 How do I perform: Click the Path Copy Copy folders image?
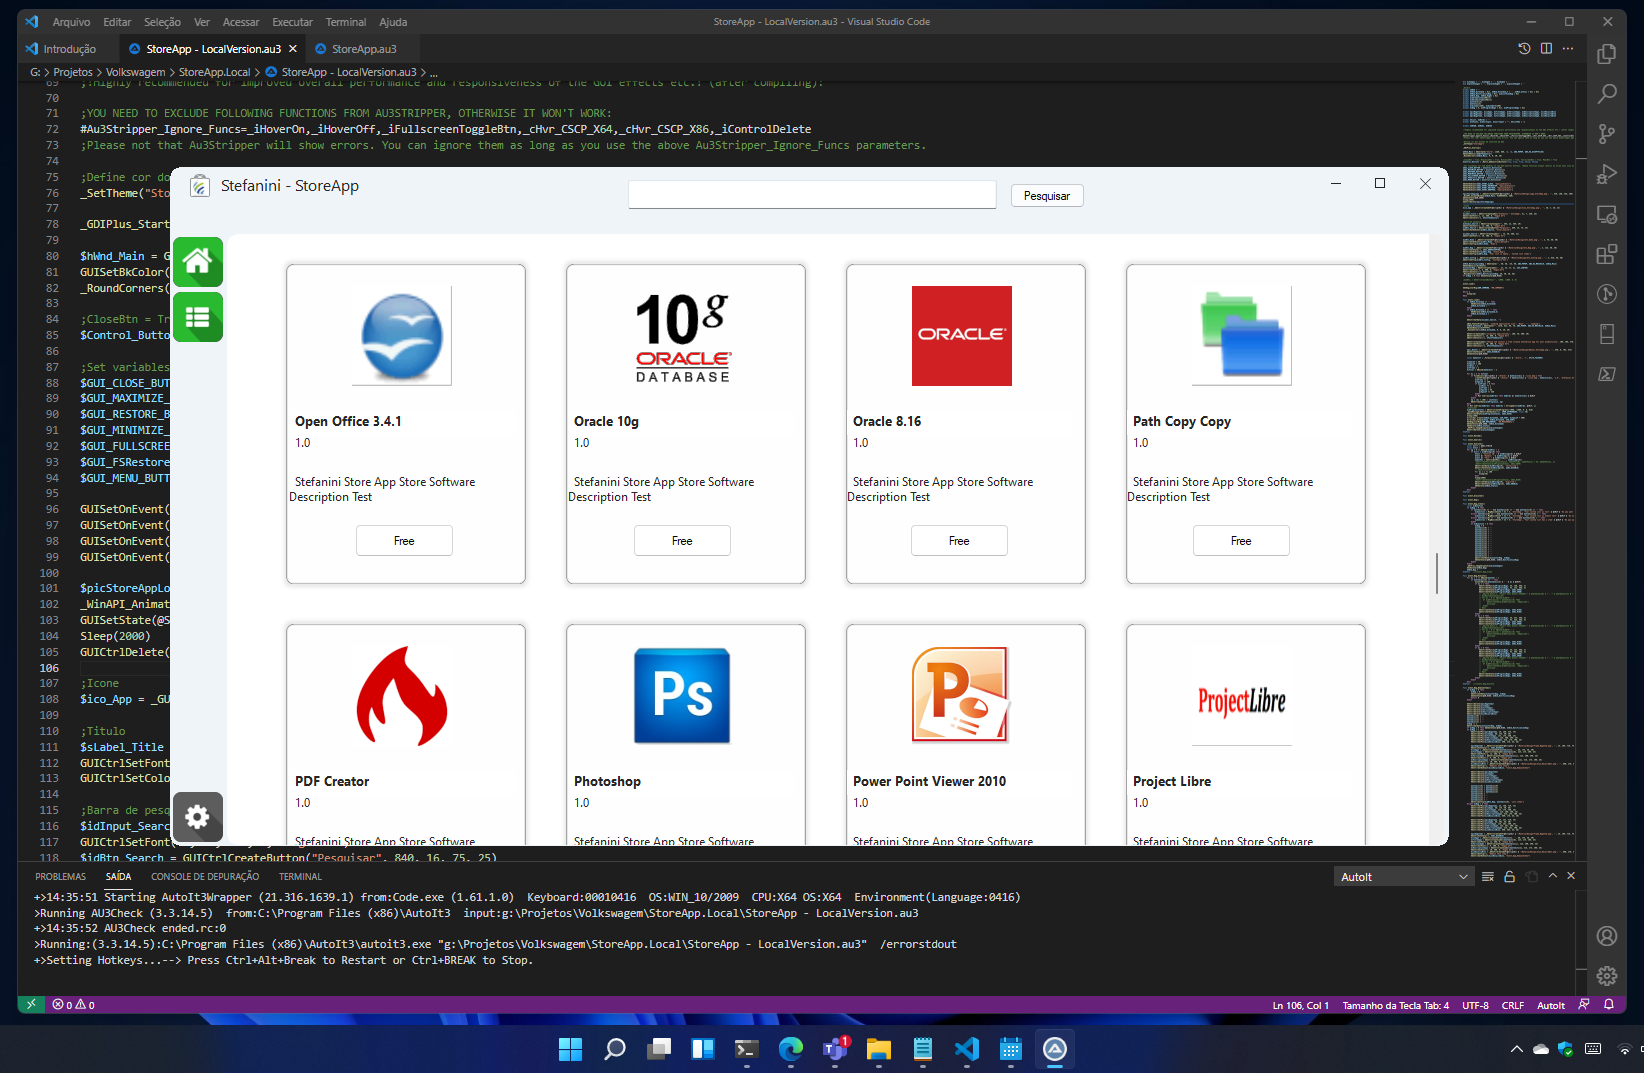tap(1242, 336)
